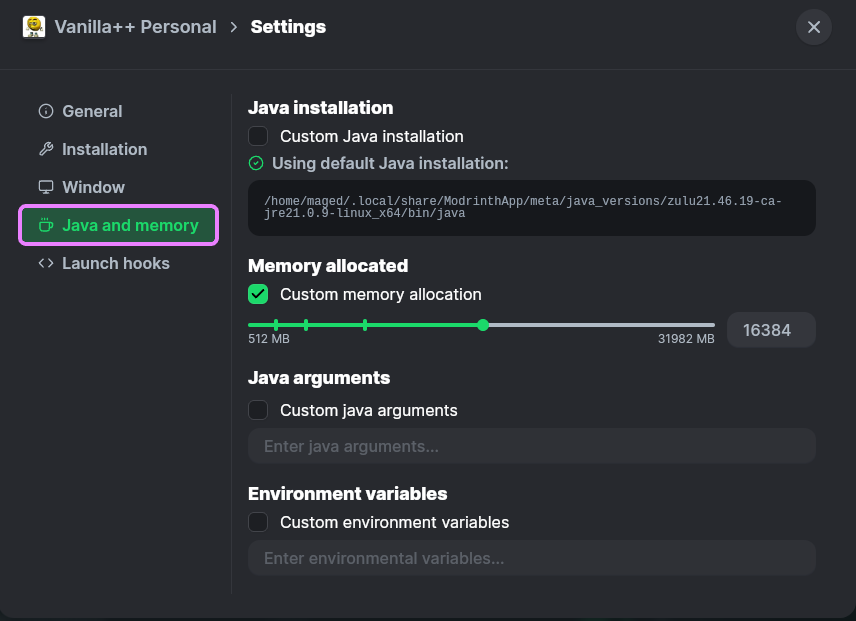
Task: Click the Custom java arguments label
Action: [x=369, y=411]
